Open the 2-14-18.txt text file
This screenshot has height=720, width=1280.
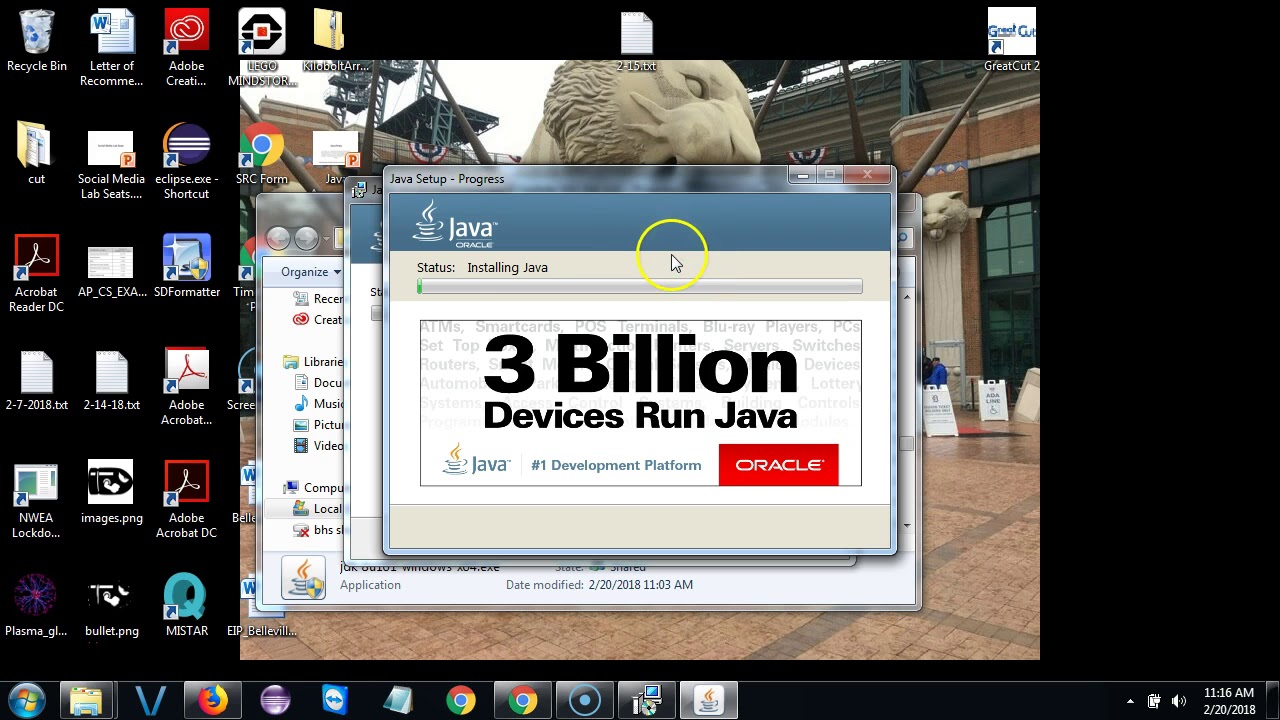coord(111,380)
